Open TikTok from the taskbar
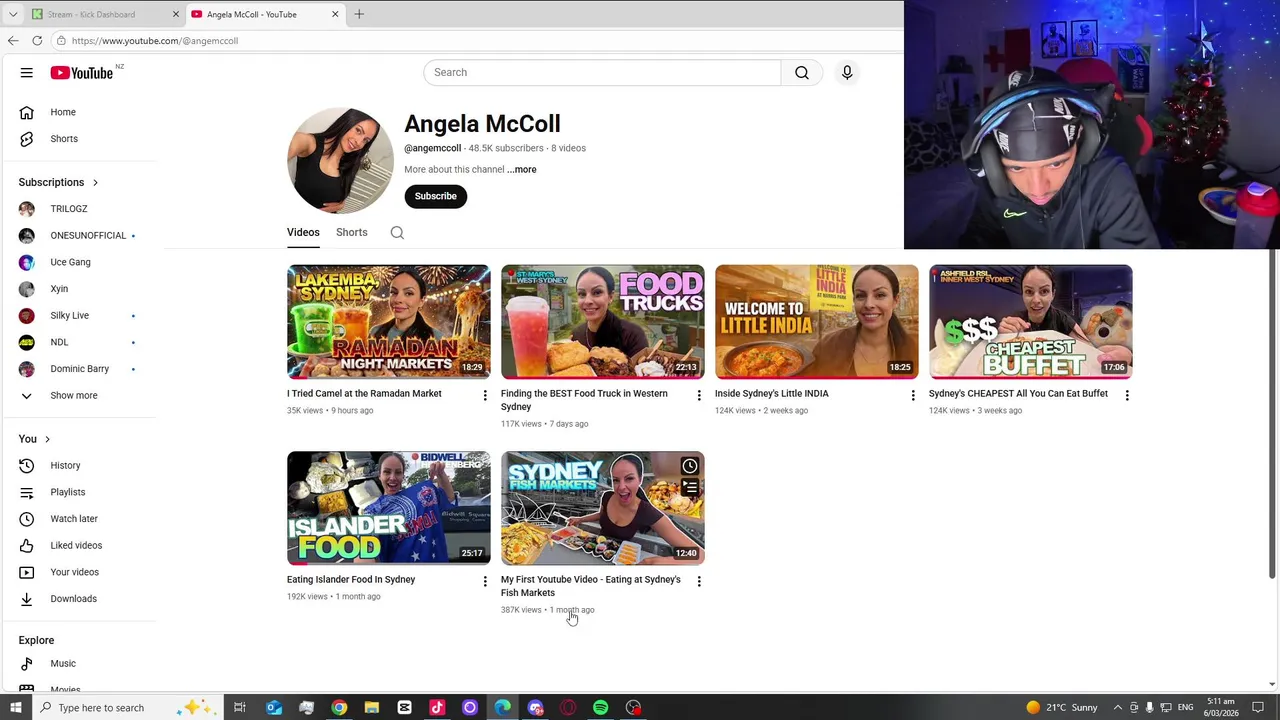 (x=437, y=707)
